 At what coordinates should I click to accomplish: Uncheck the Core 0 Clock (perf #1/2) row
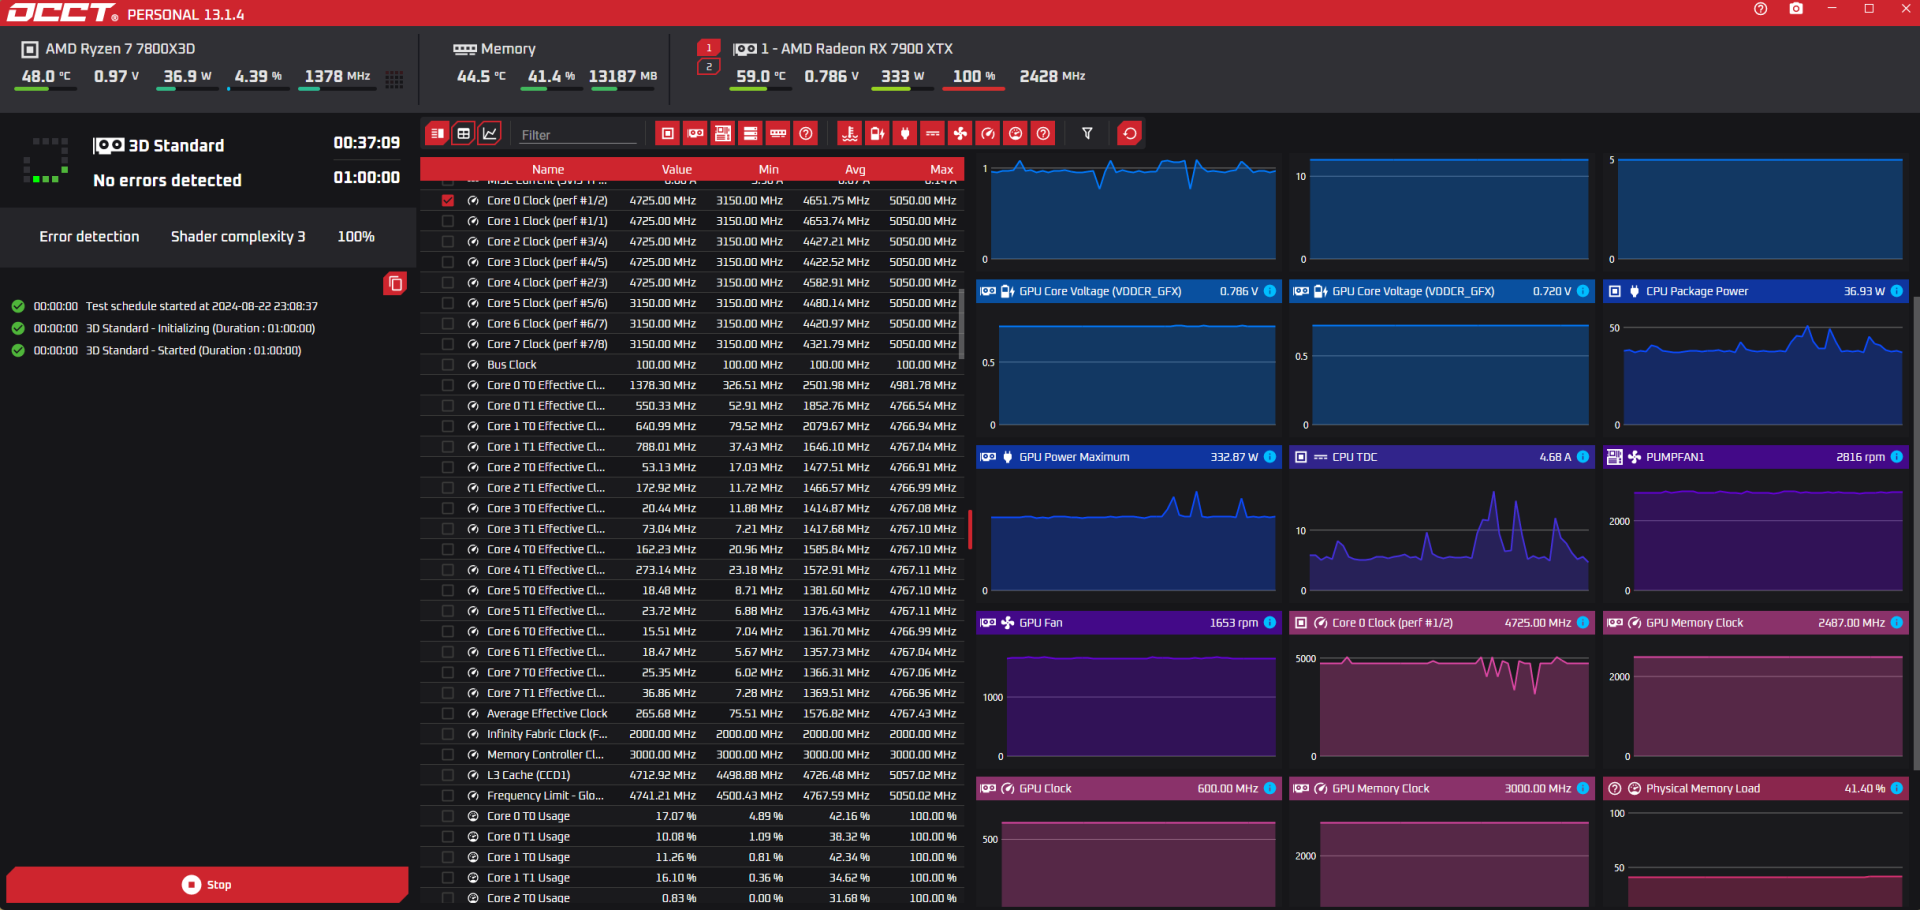point(447,201)
